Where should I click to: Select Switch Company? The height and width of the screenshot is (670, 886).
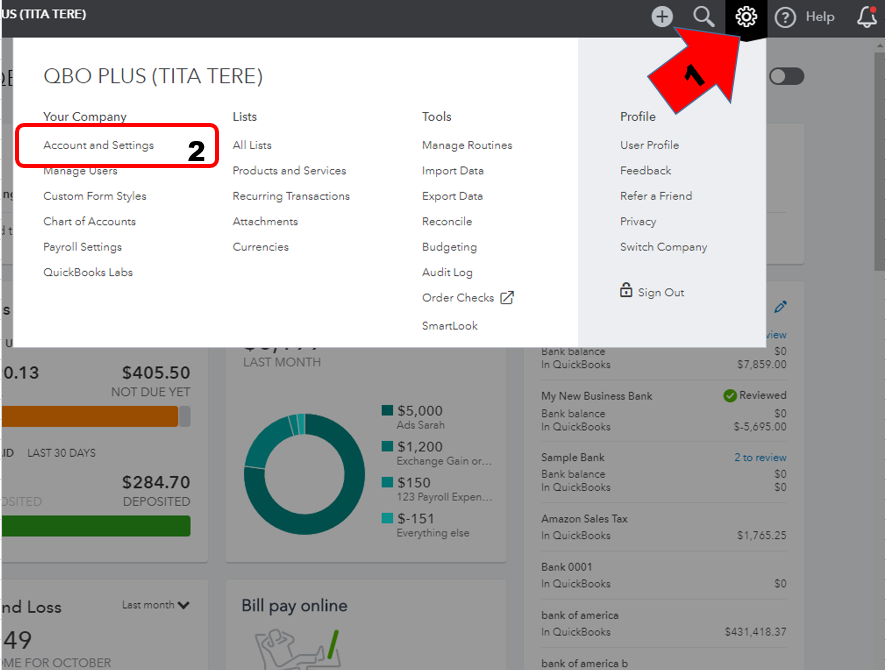663,247
